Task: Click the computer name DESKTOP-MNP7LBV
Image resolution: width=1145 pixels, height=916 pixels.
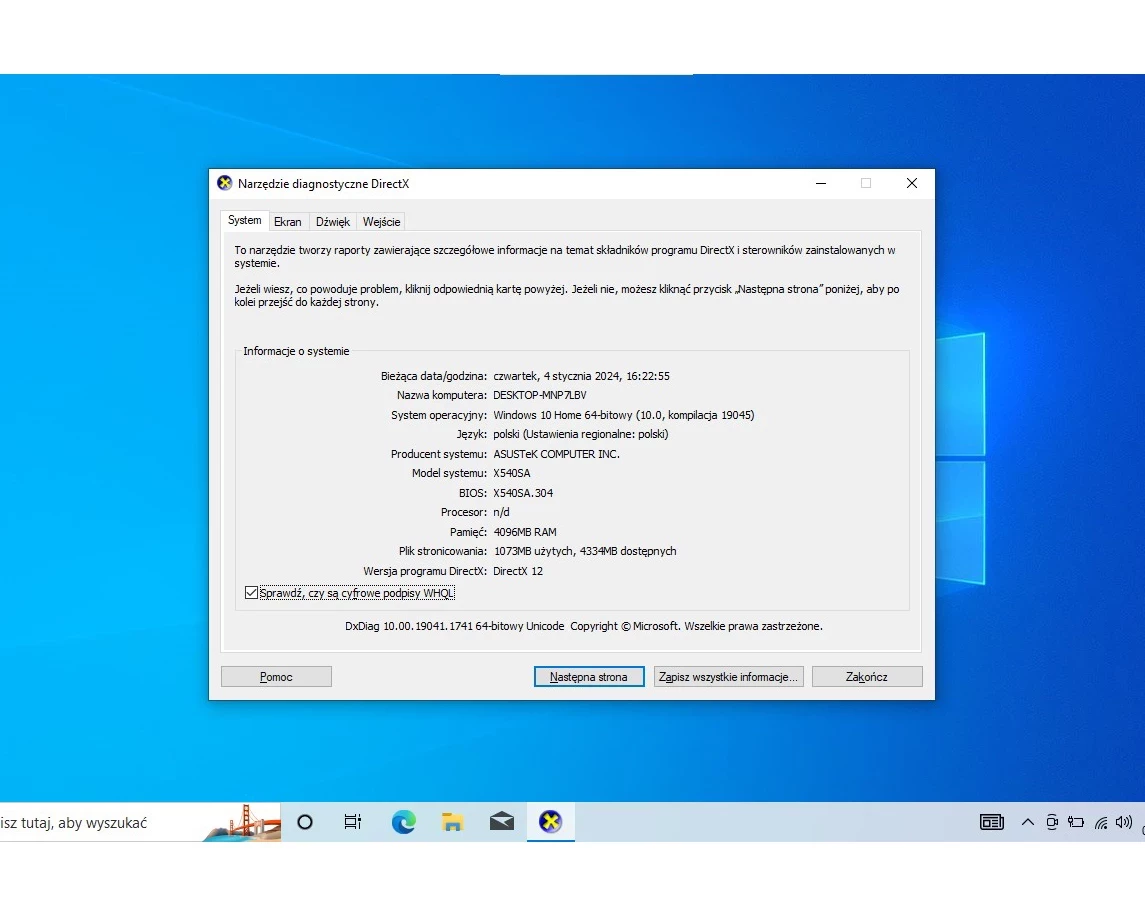Action: (x=540, y=395)
